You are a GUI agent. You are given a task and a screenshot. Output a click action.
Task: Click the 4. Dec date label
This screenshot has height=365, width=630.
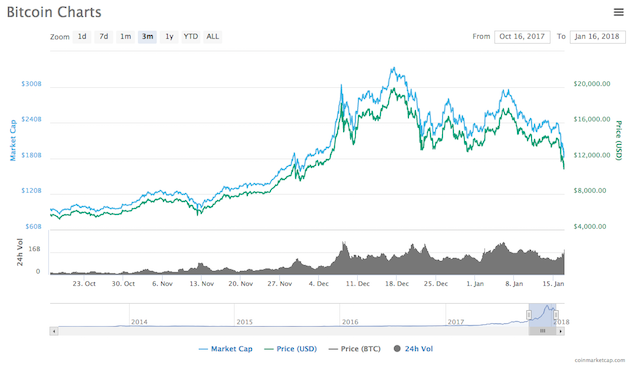click(319, 284)
